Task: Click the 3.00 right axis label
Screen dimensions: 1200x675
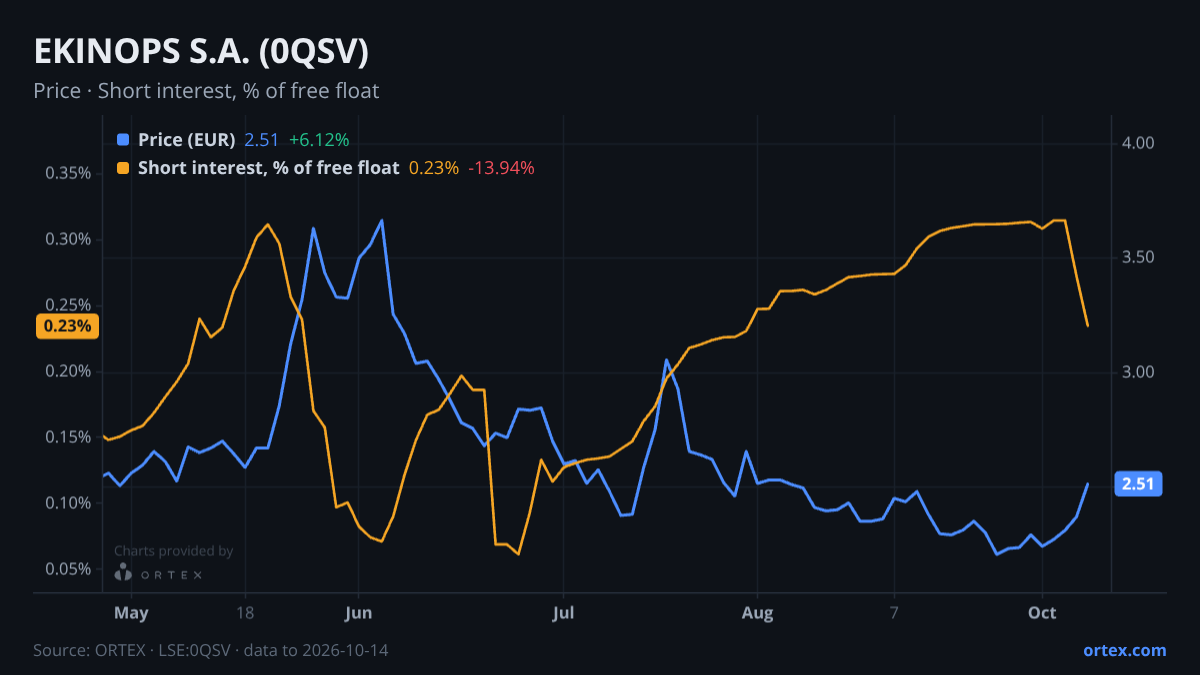Action: pyautogui.click(x=1138, y=372)
